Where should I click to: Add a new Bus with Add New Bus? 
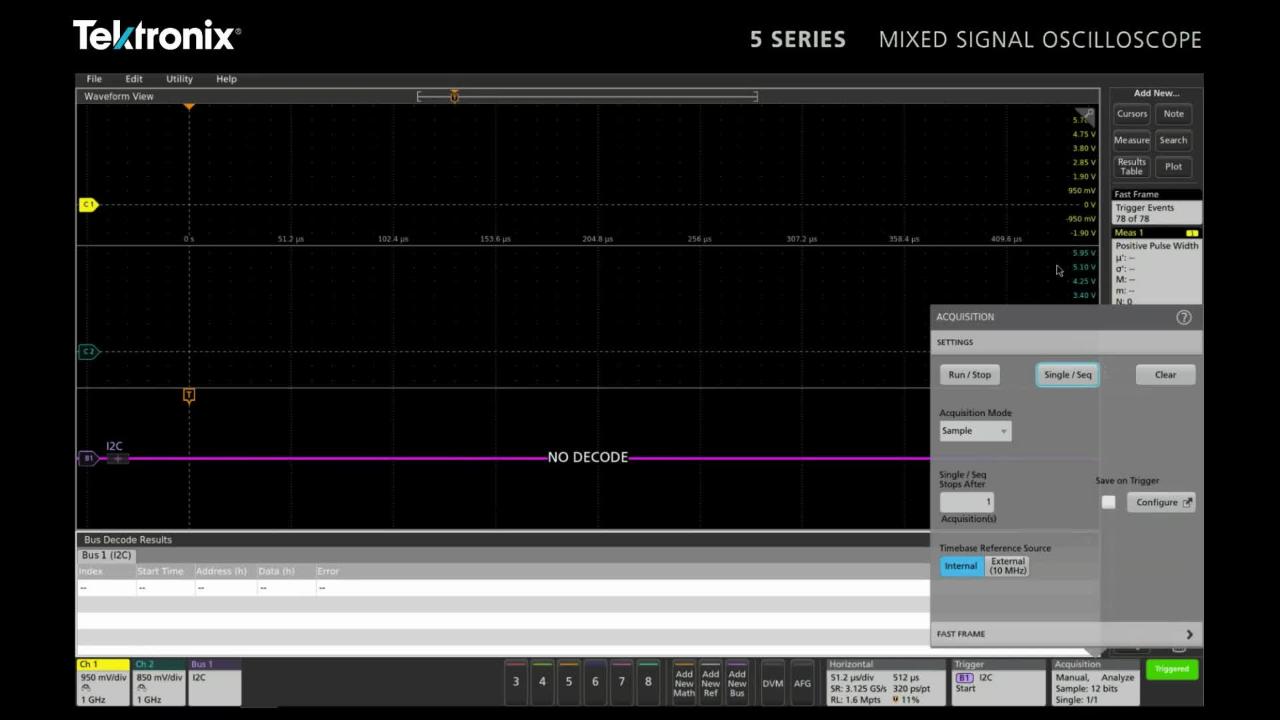[737, 681]
